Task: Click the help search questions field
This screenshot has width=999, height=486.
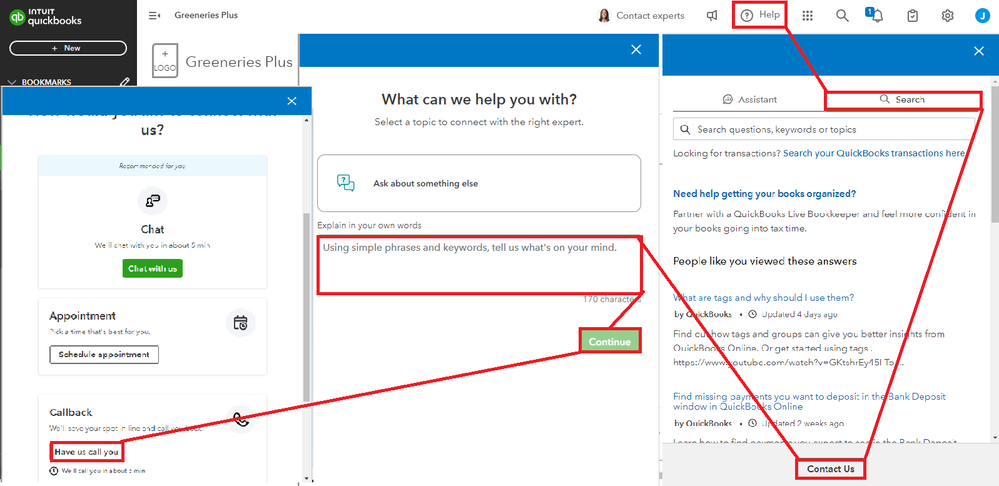Action: click(x=824, y=129)
